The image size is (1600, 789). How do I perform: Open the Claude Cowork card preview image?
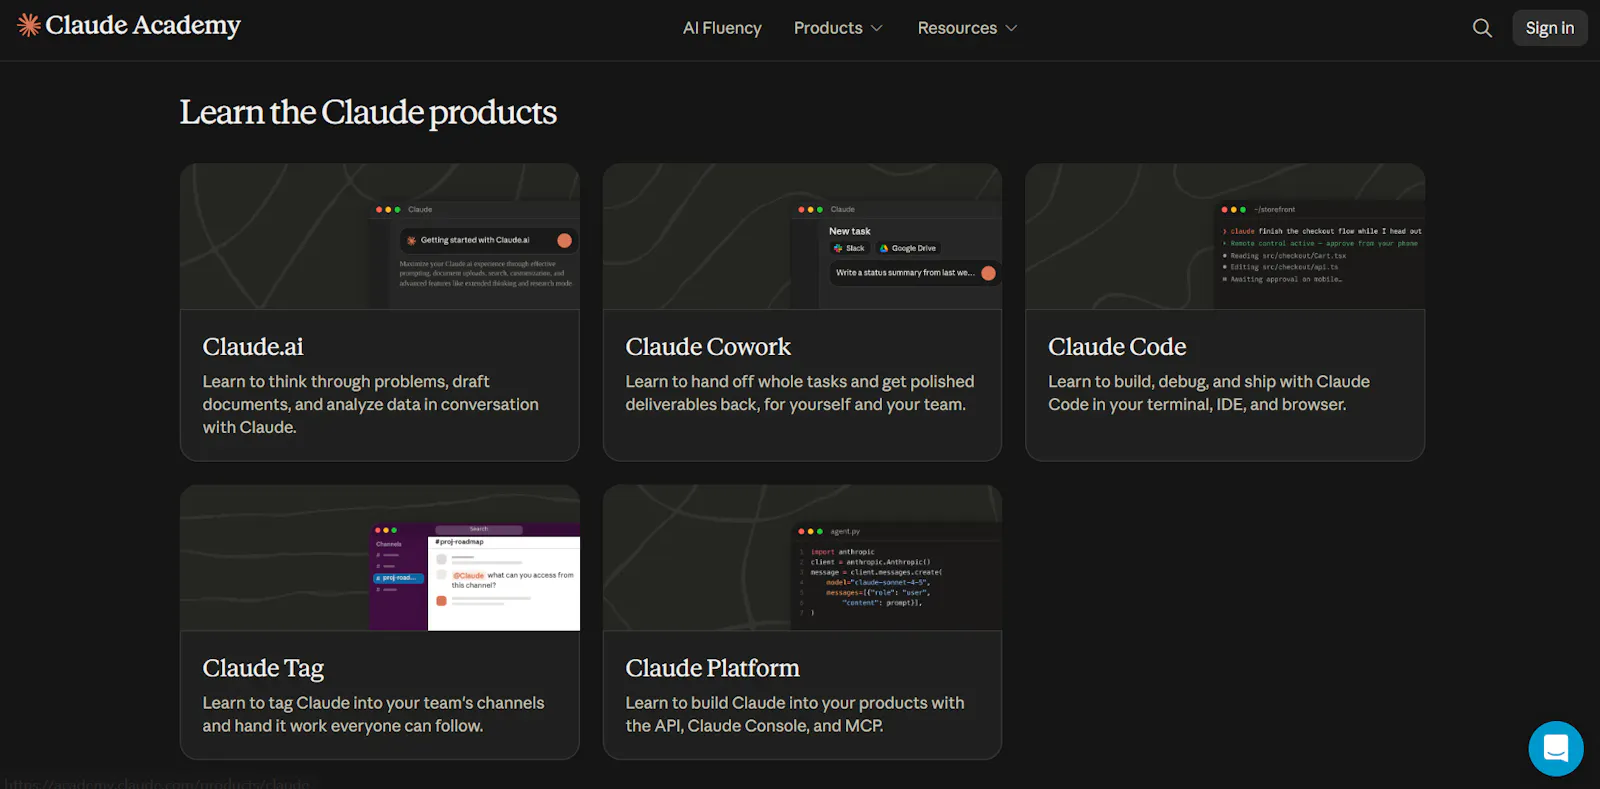point(802,237)
